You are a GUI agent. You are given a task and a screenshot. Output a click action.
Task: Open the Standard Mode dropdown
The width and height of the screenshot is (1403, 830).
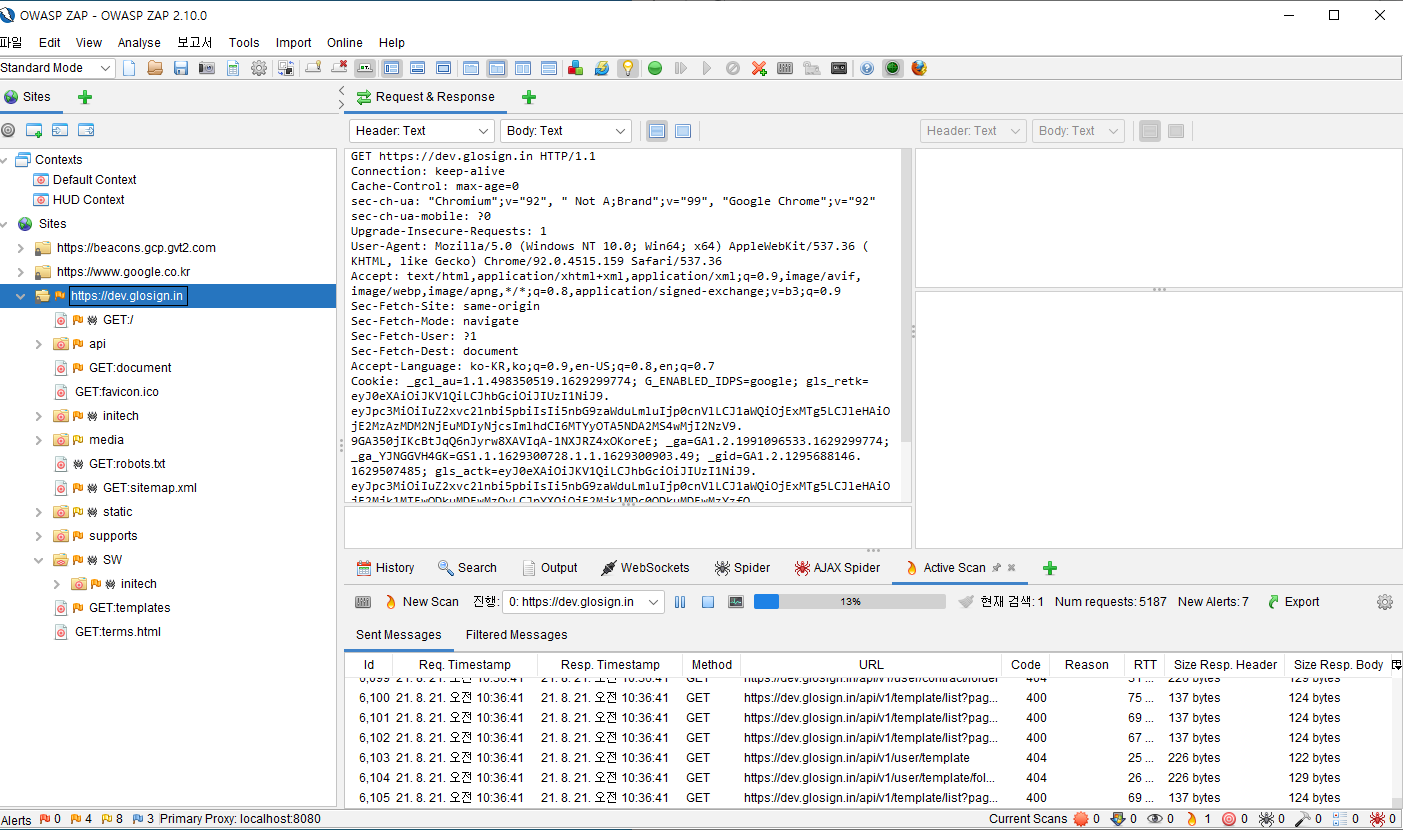(57, 68)
